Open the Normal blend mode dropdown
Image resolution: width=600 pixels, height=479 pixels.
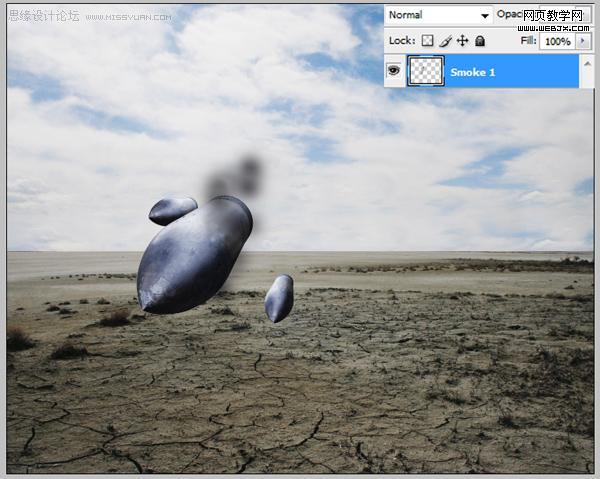point(439,15)
